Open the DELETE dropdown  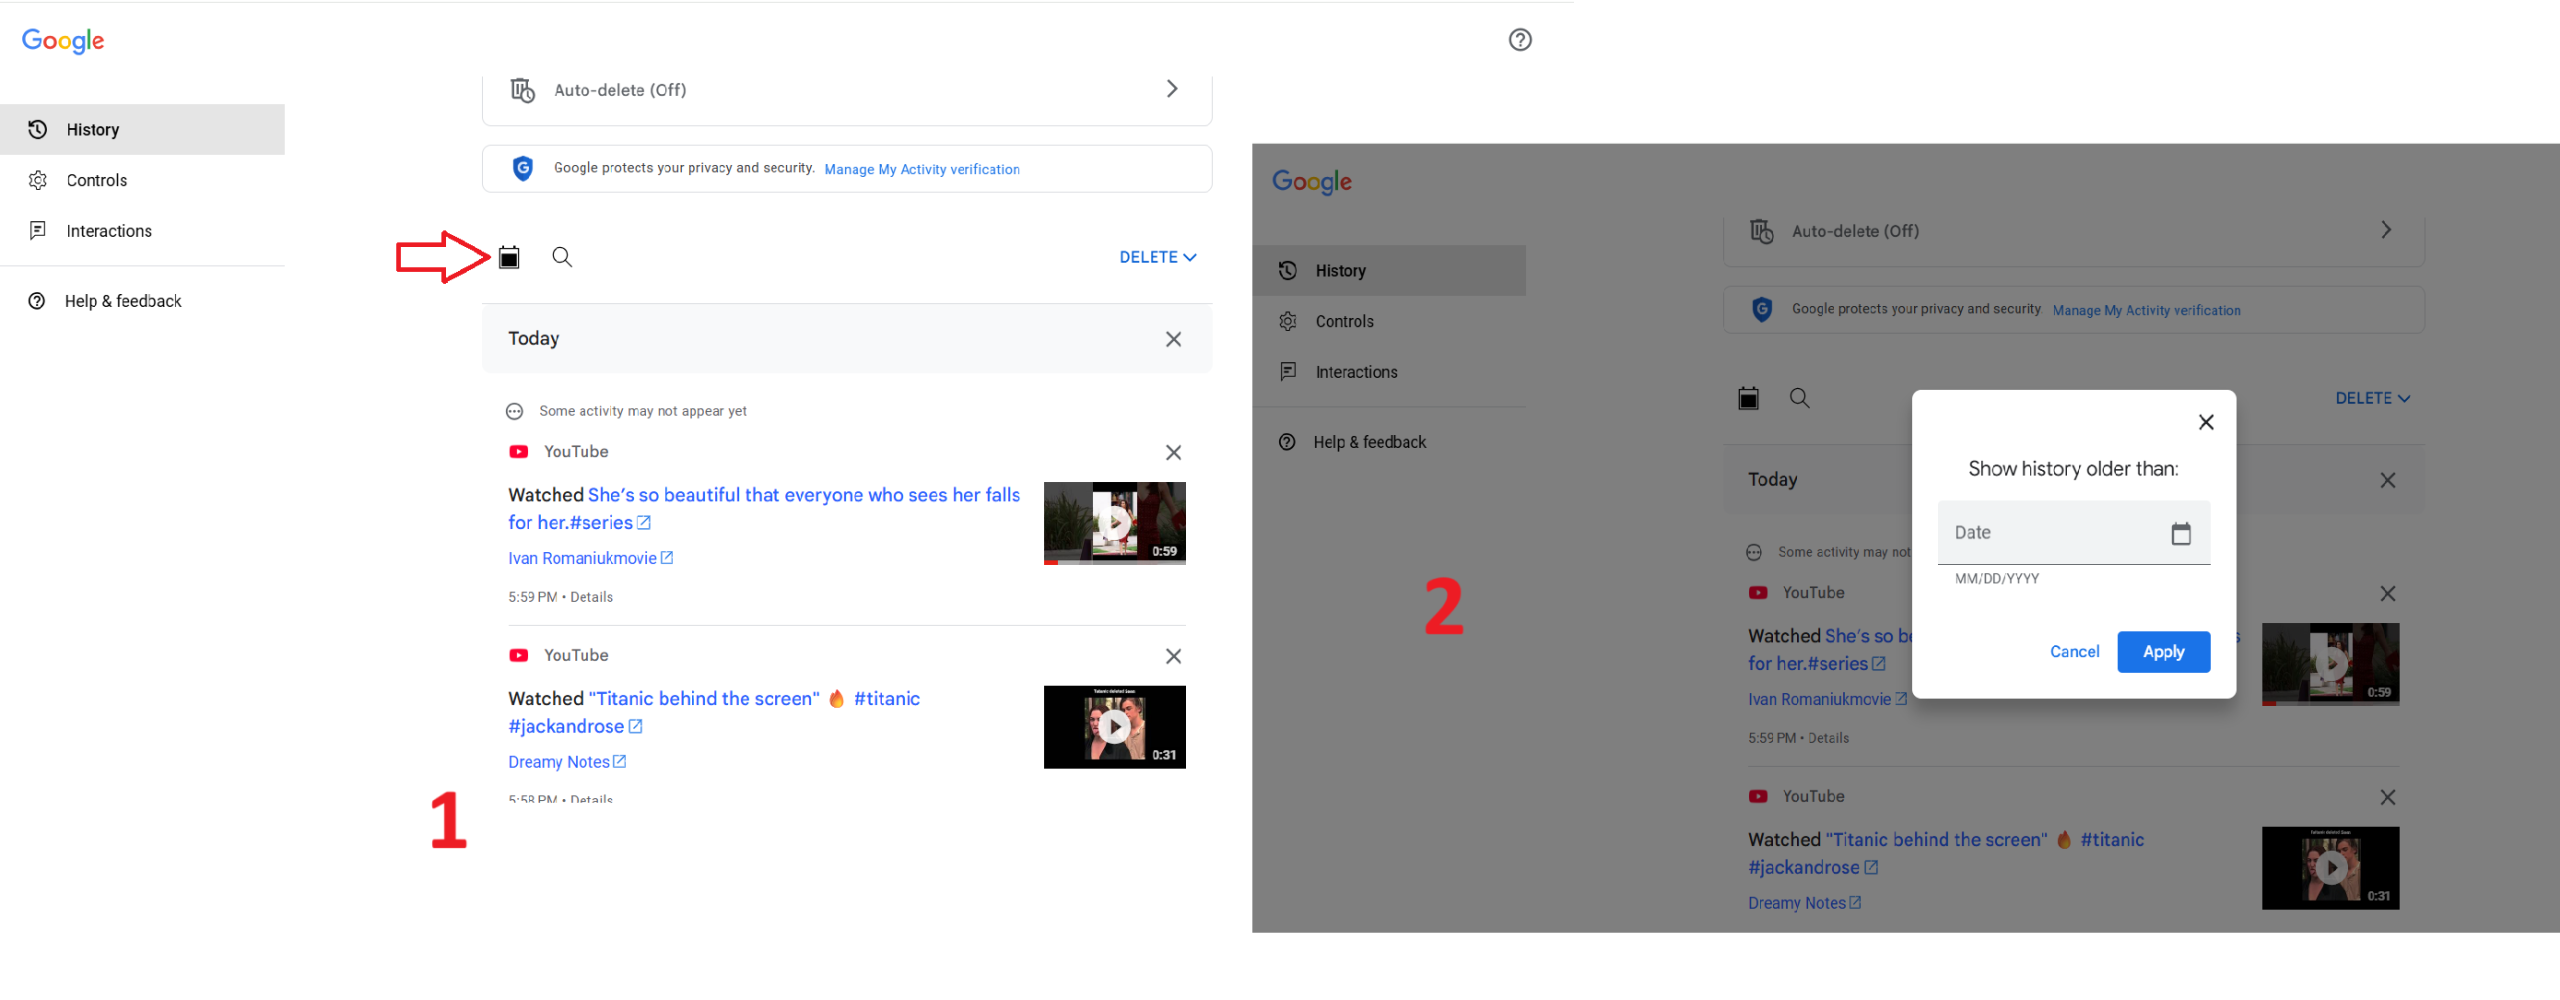(1157, 257)
